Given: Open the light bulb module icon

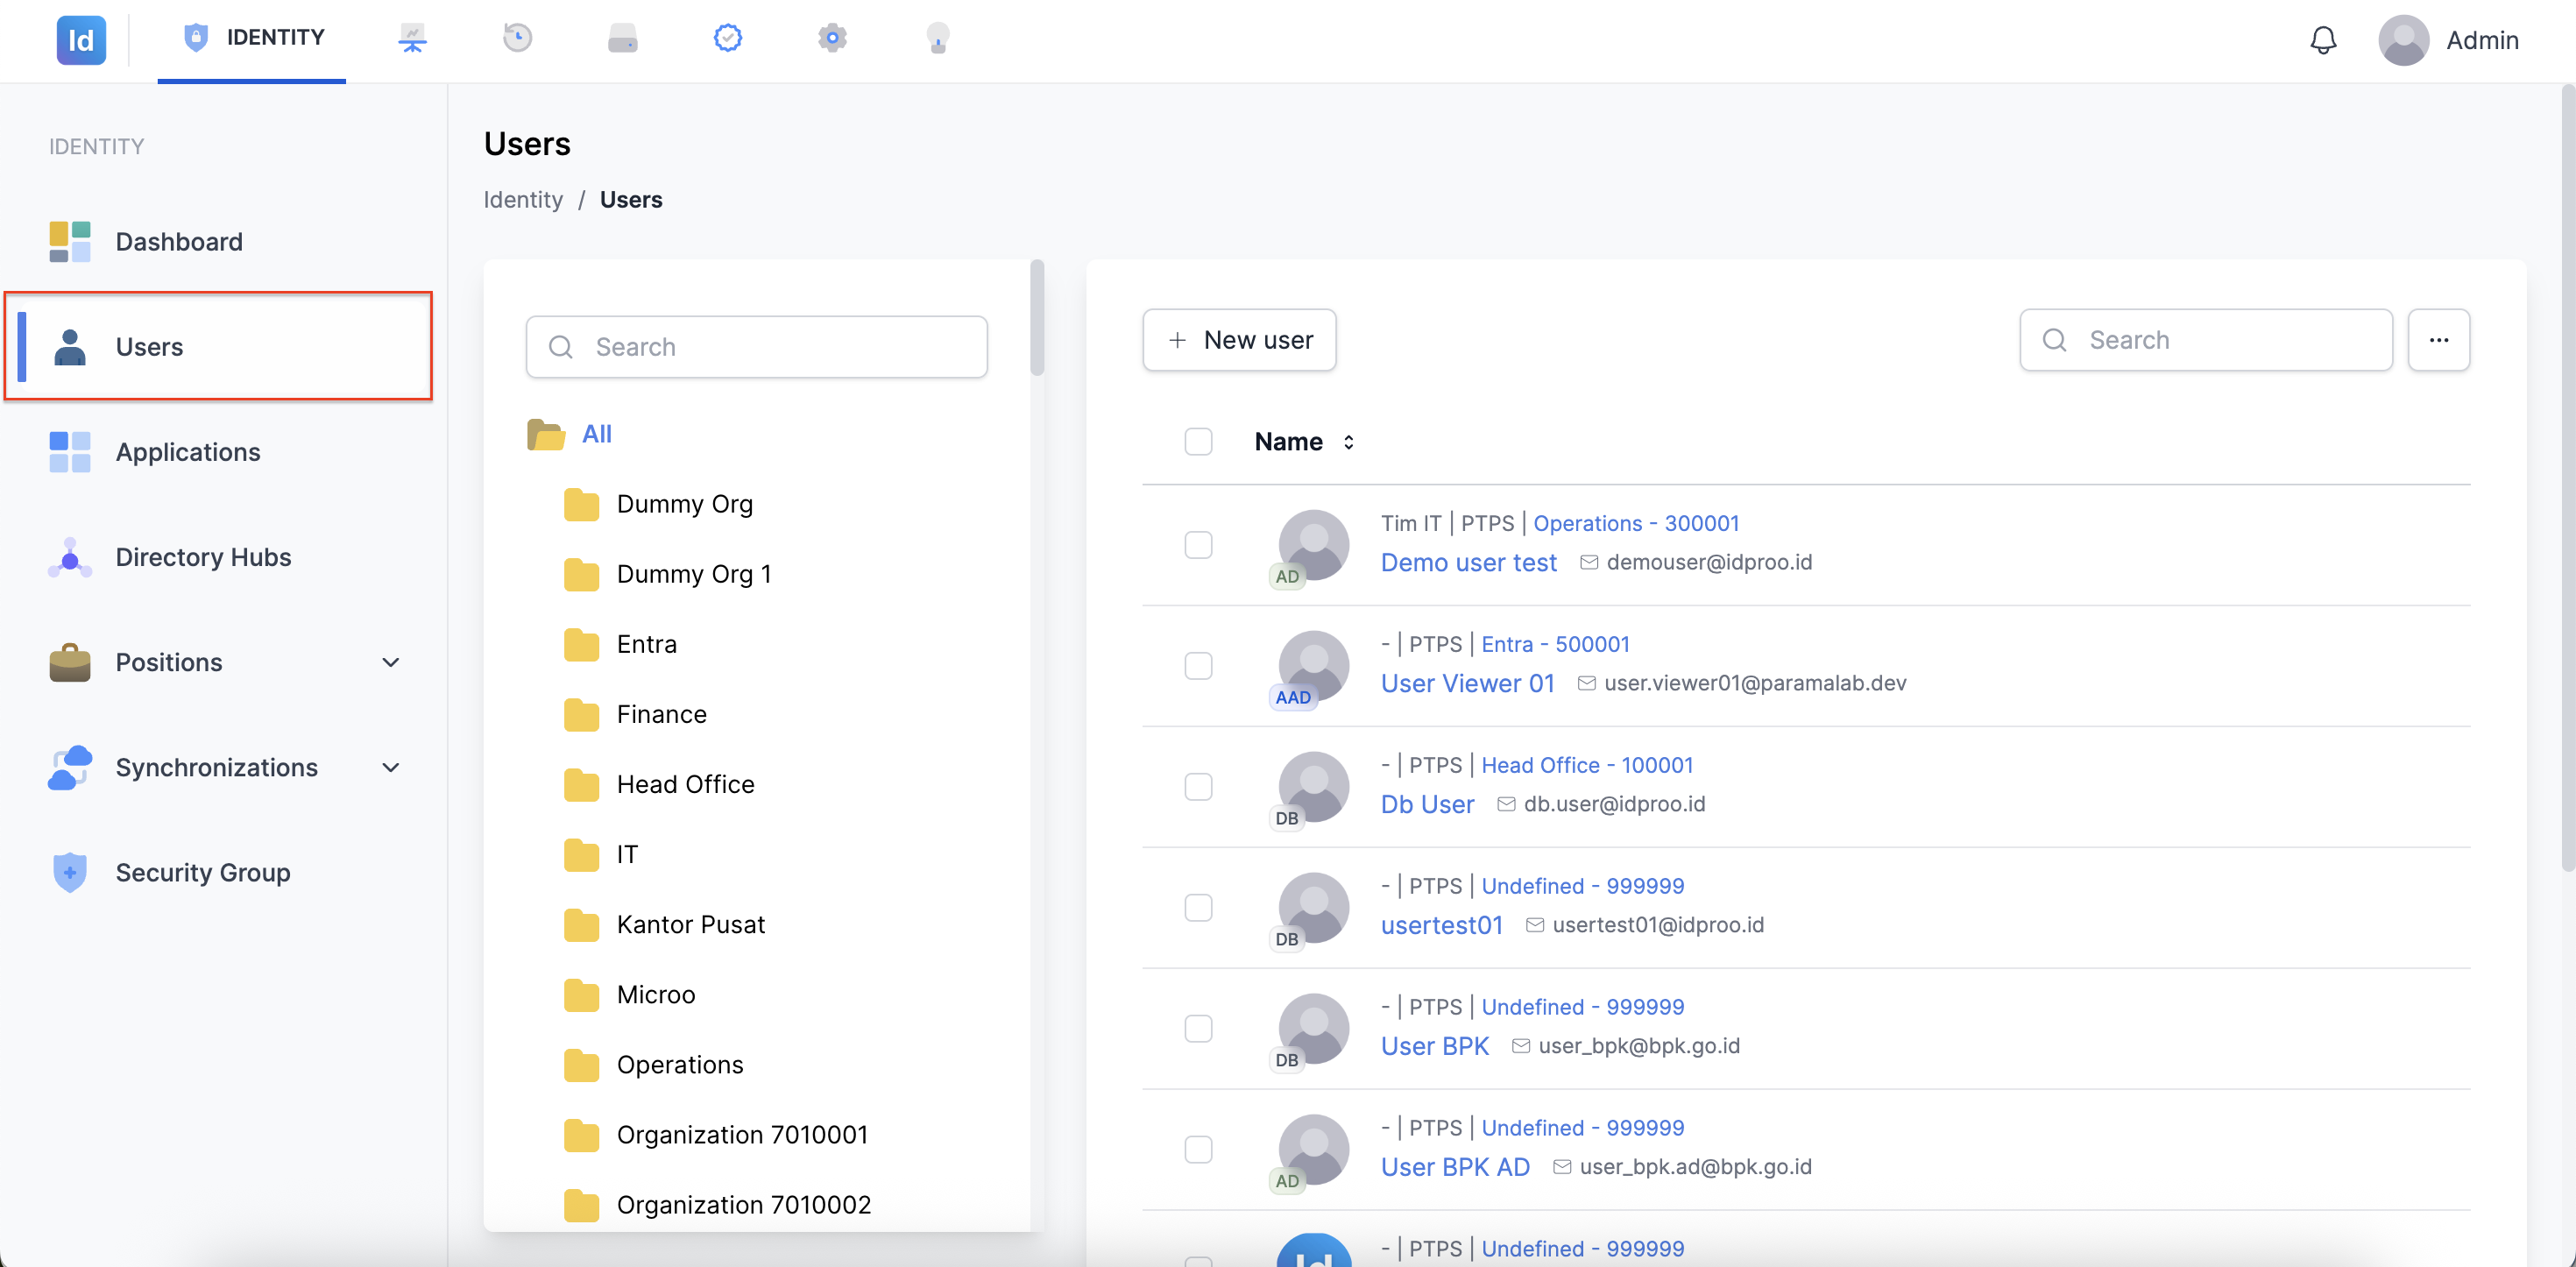Looking at the screenshot, I should pyautogui.click(x=937, y=38).
